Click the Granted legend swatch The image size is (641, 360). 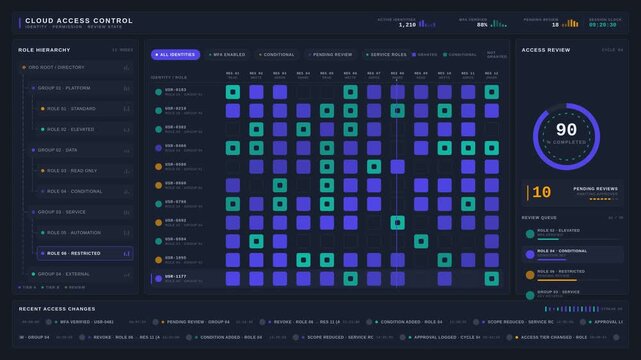point(414,54)
